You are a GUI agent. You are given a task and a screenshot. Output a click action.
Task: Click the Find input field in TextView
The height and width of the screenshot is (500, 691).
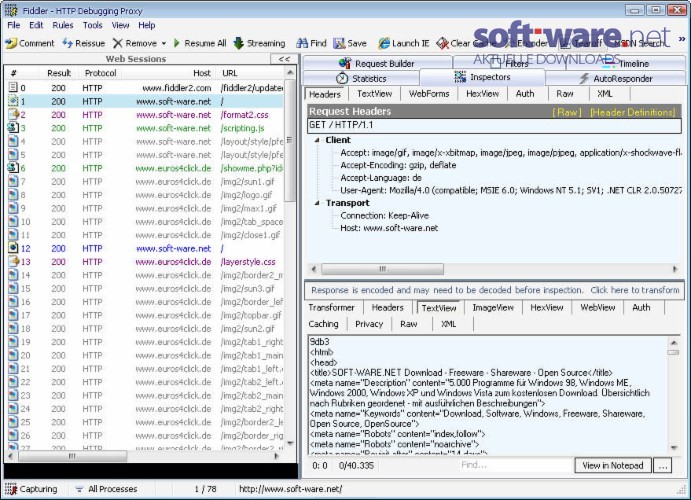(515, 465)
